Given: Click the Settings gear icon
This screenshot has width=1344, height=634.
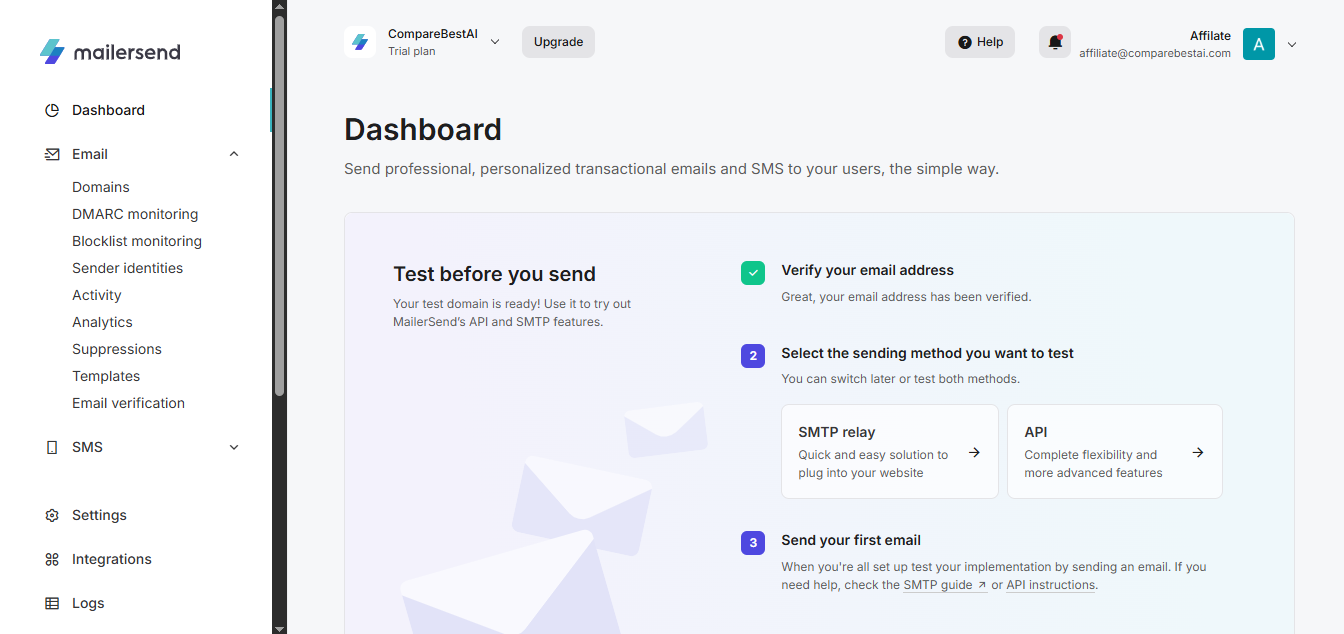Looking at the screenshot, I should 52,515.
